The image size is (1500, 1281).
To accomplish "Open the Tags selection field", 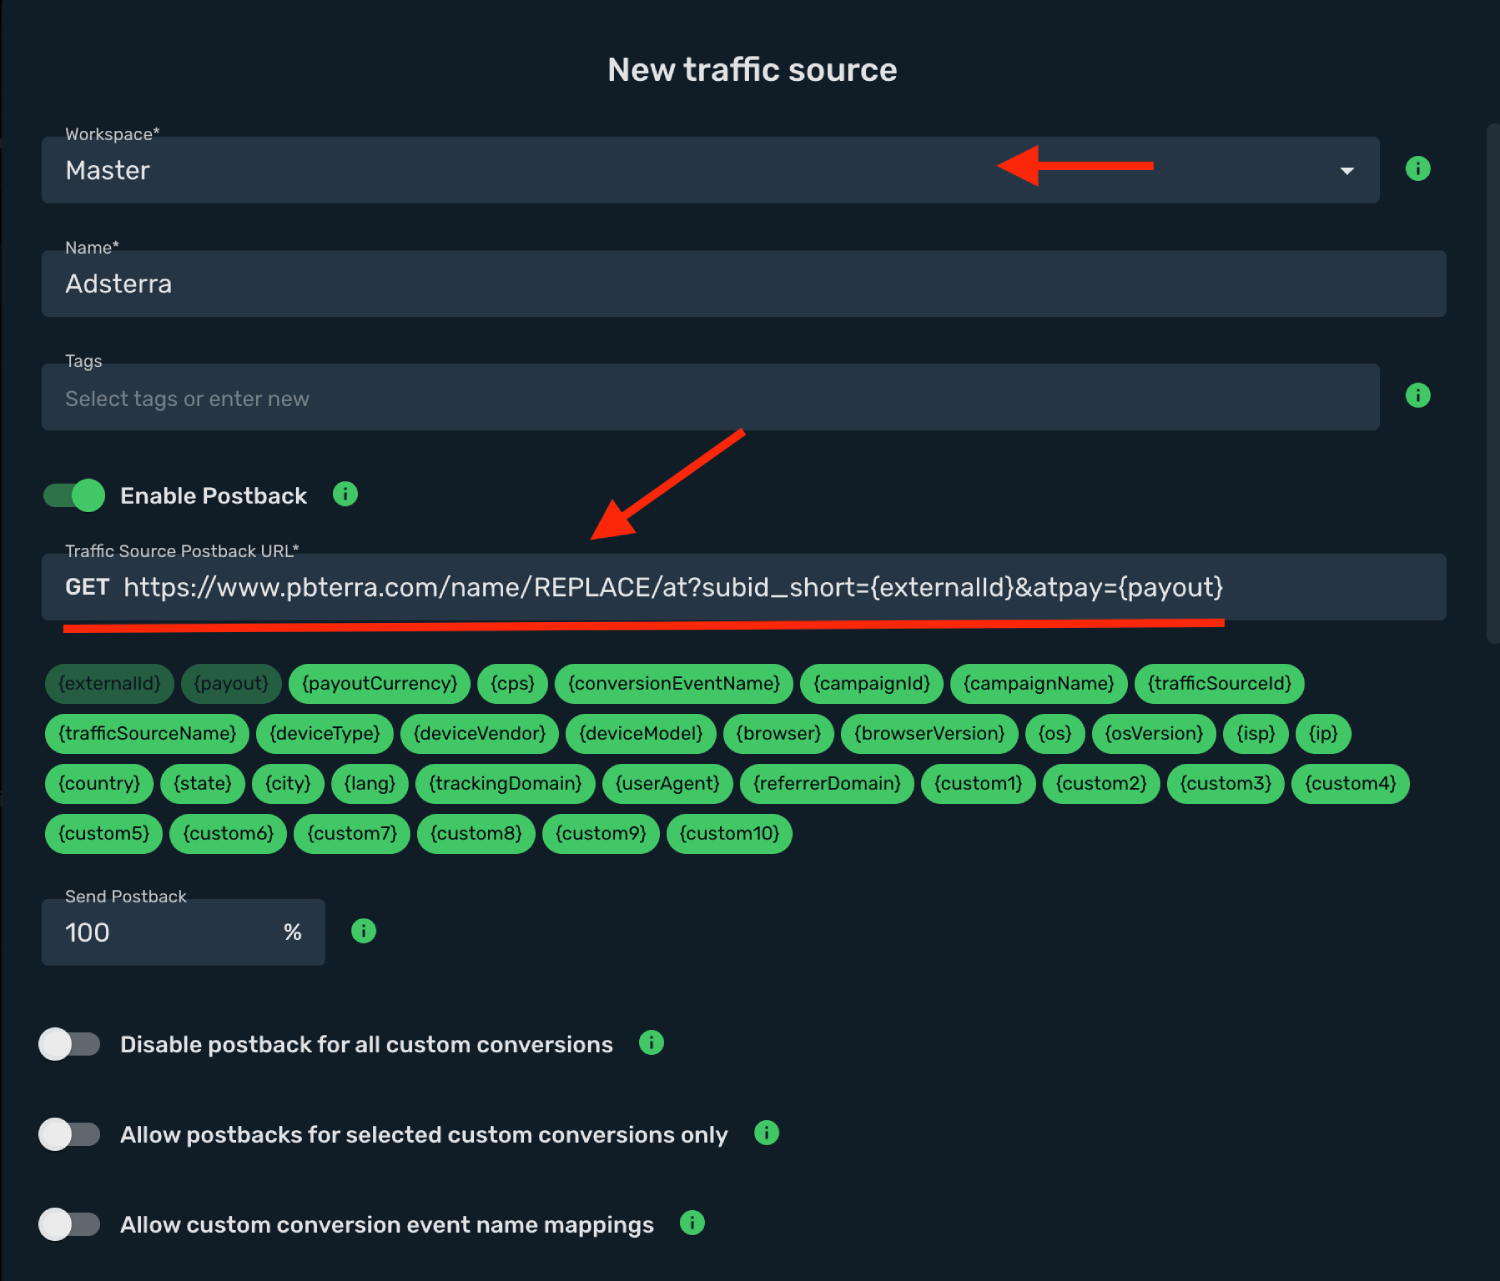I will pyautogui.click(x=710, y=397).
